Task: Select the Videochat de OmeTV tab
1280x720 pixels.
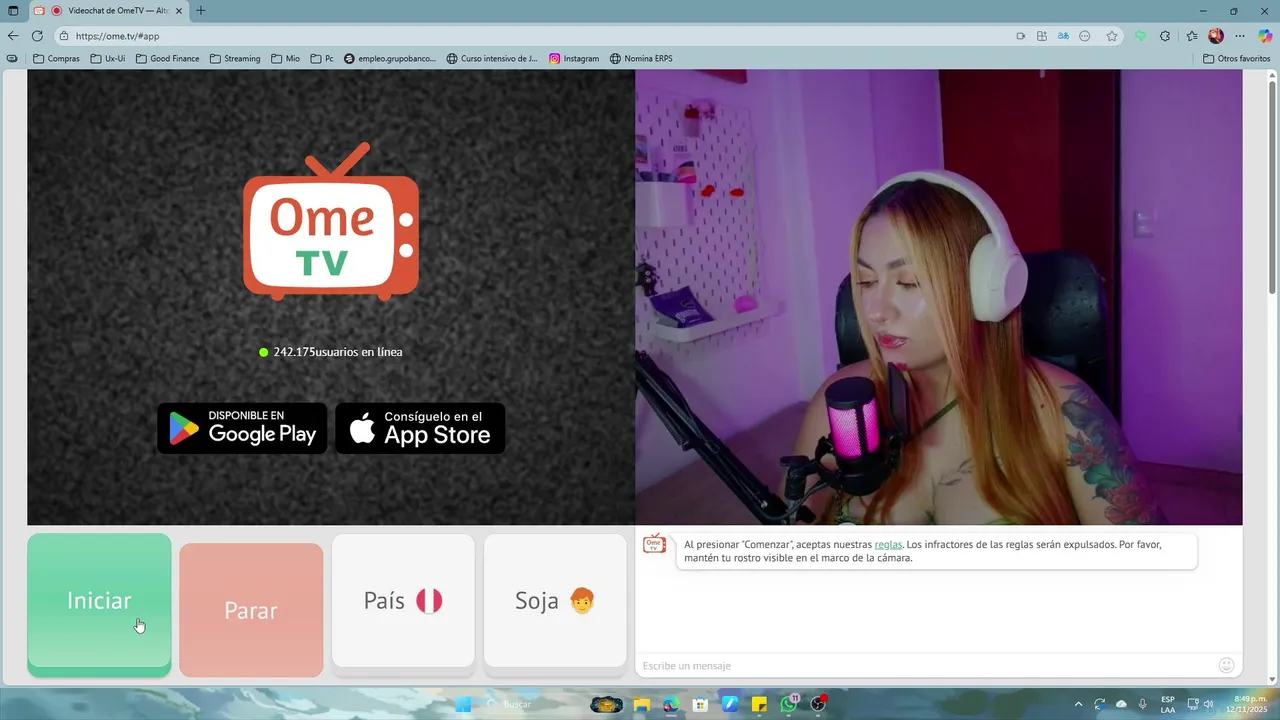Action: tap(108, 11)
